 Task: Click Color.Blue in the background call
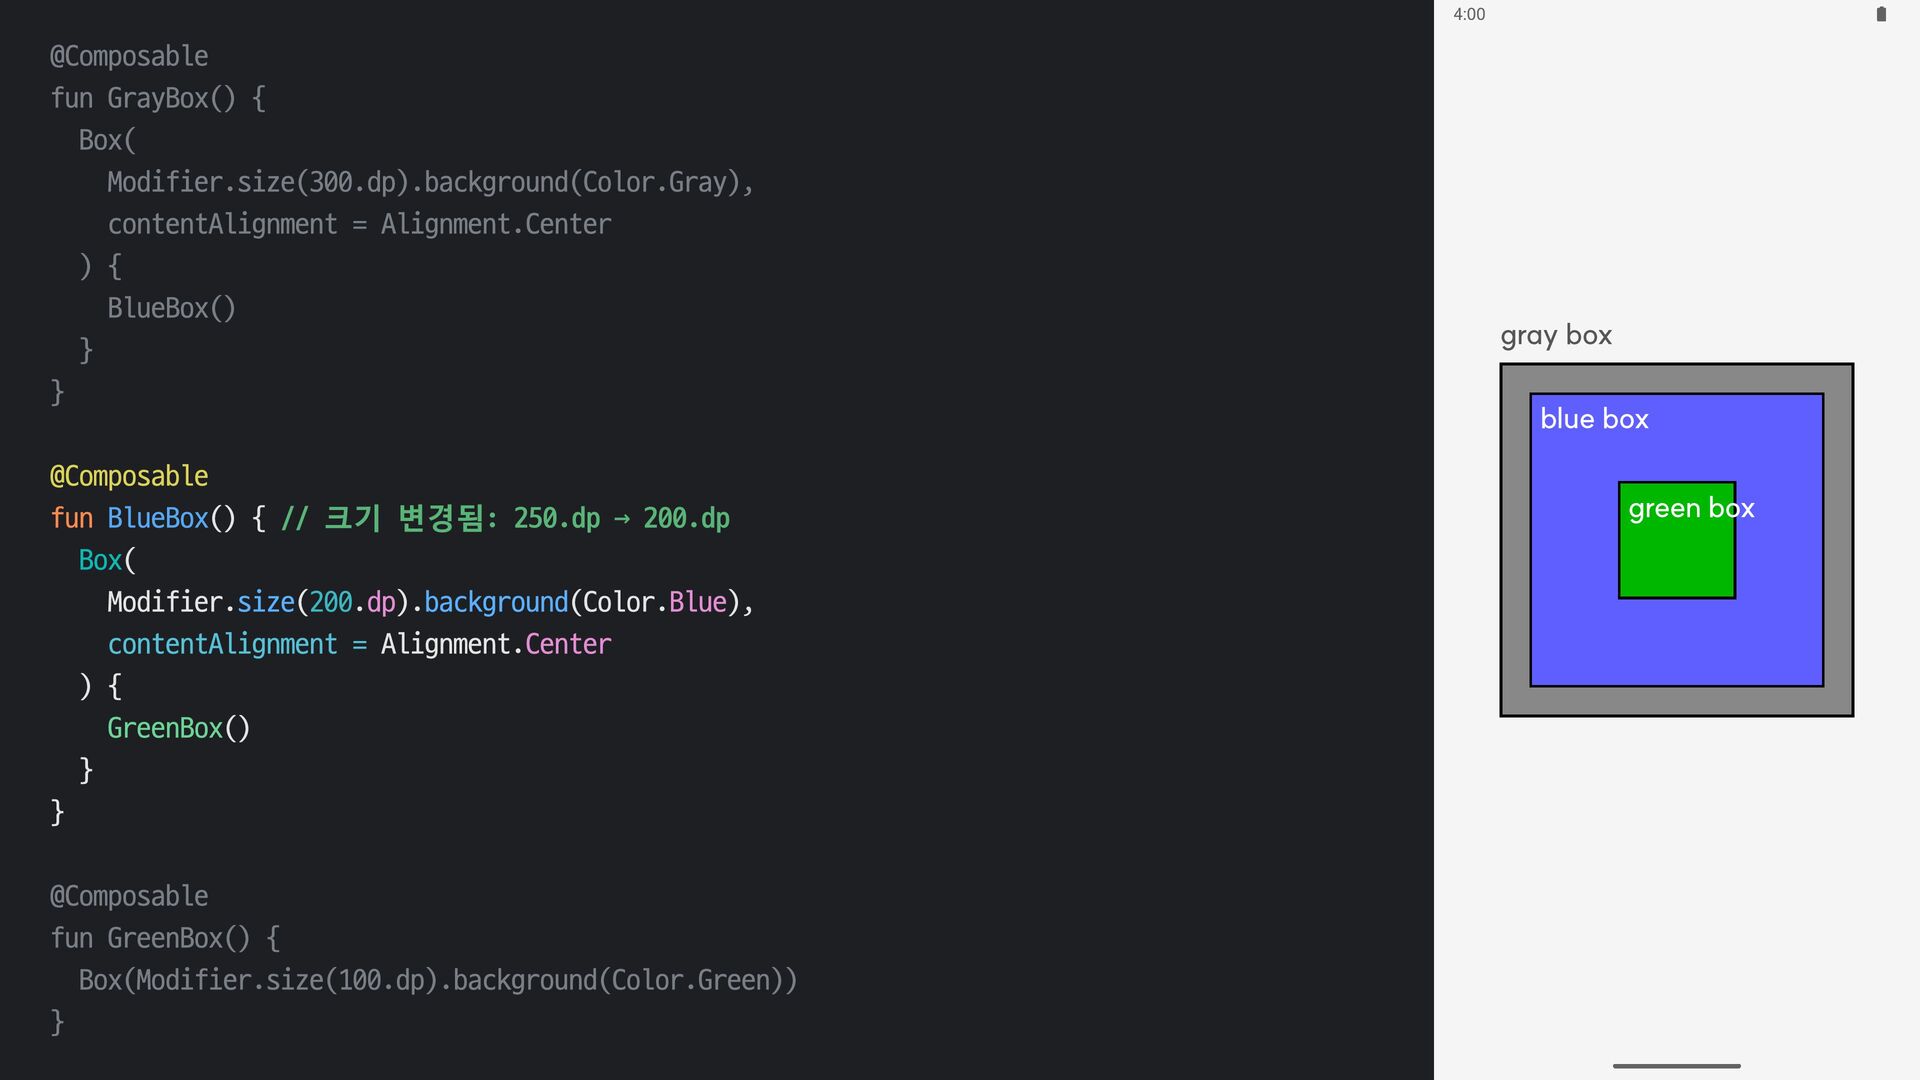click(654, 602)
